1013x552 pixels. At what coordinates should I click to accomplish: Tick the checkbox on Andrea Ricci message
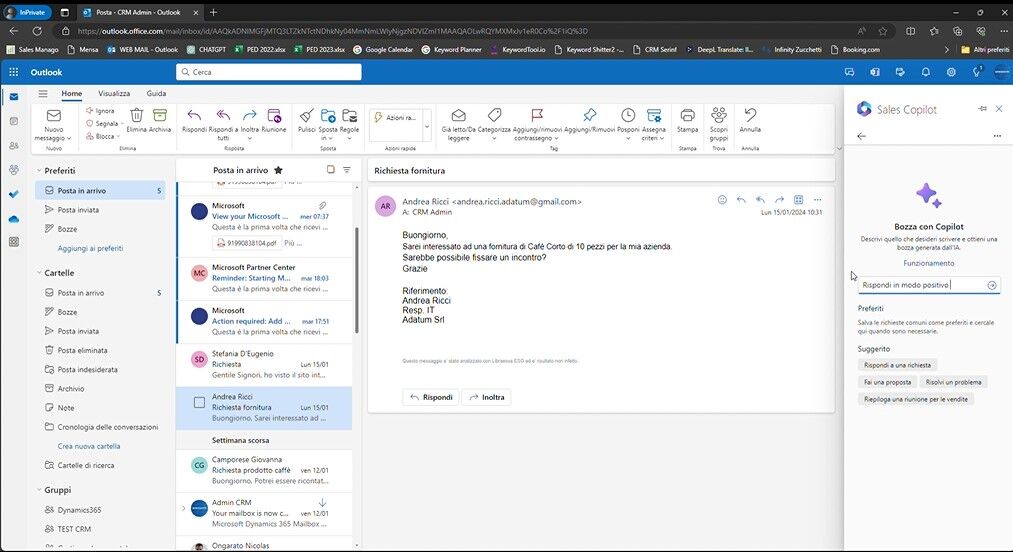(x=199, y=402)
